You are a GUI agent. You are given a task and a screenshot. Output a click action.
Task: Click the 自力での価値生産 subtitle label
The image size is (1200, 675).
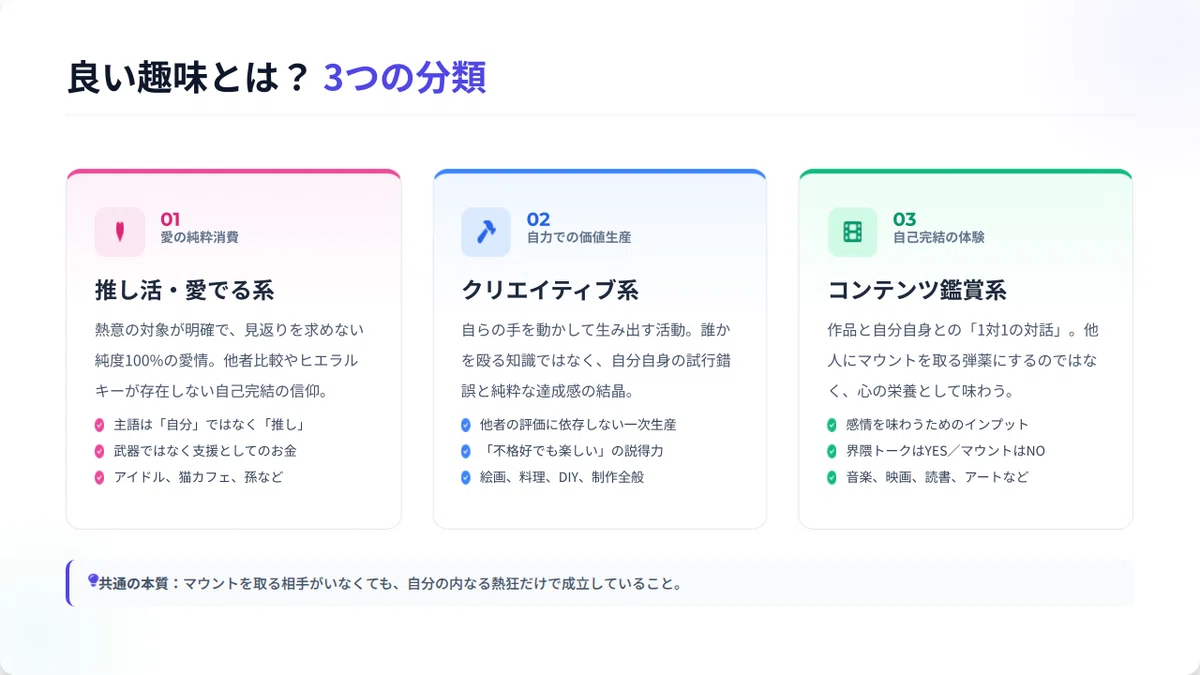(579, 238)
